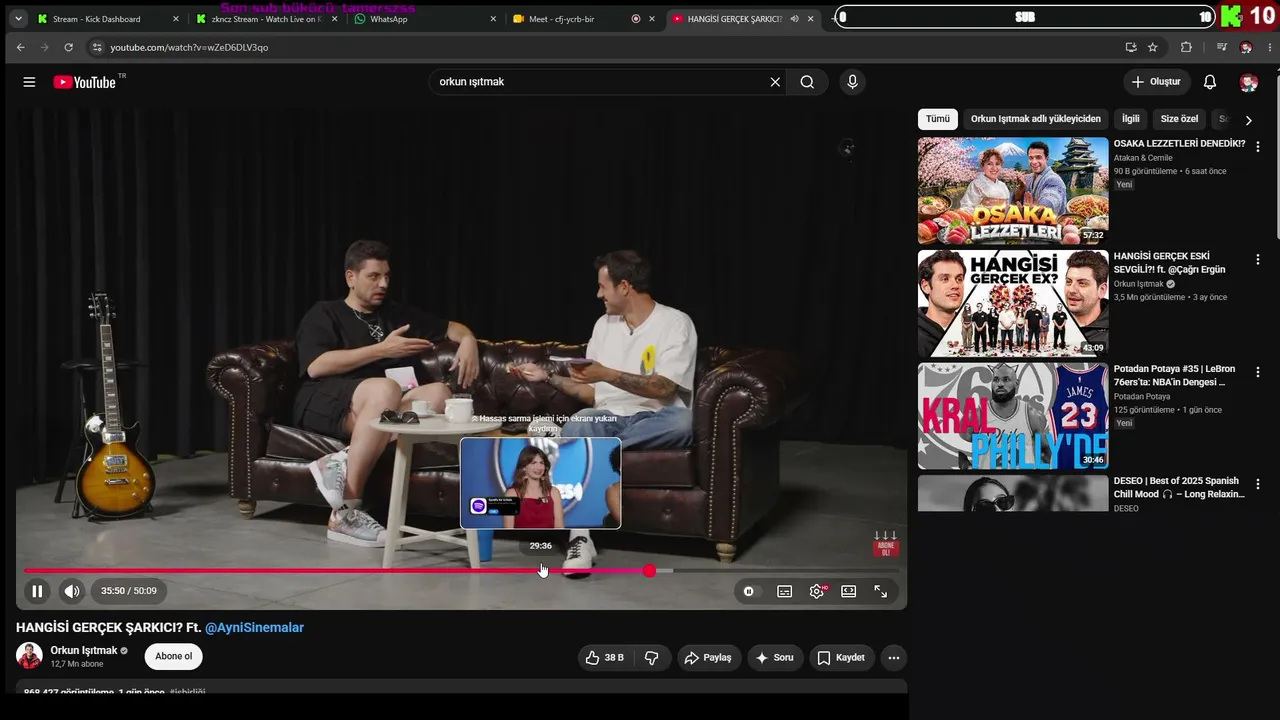Click the Soru button
The image size is (1280, 720).
coord(775,657)
